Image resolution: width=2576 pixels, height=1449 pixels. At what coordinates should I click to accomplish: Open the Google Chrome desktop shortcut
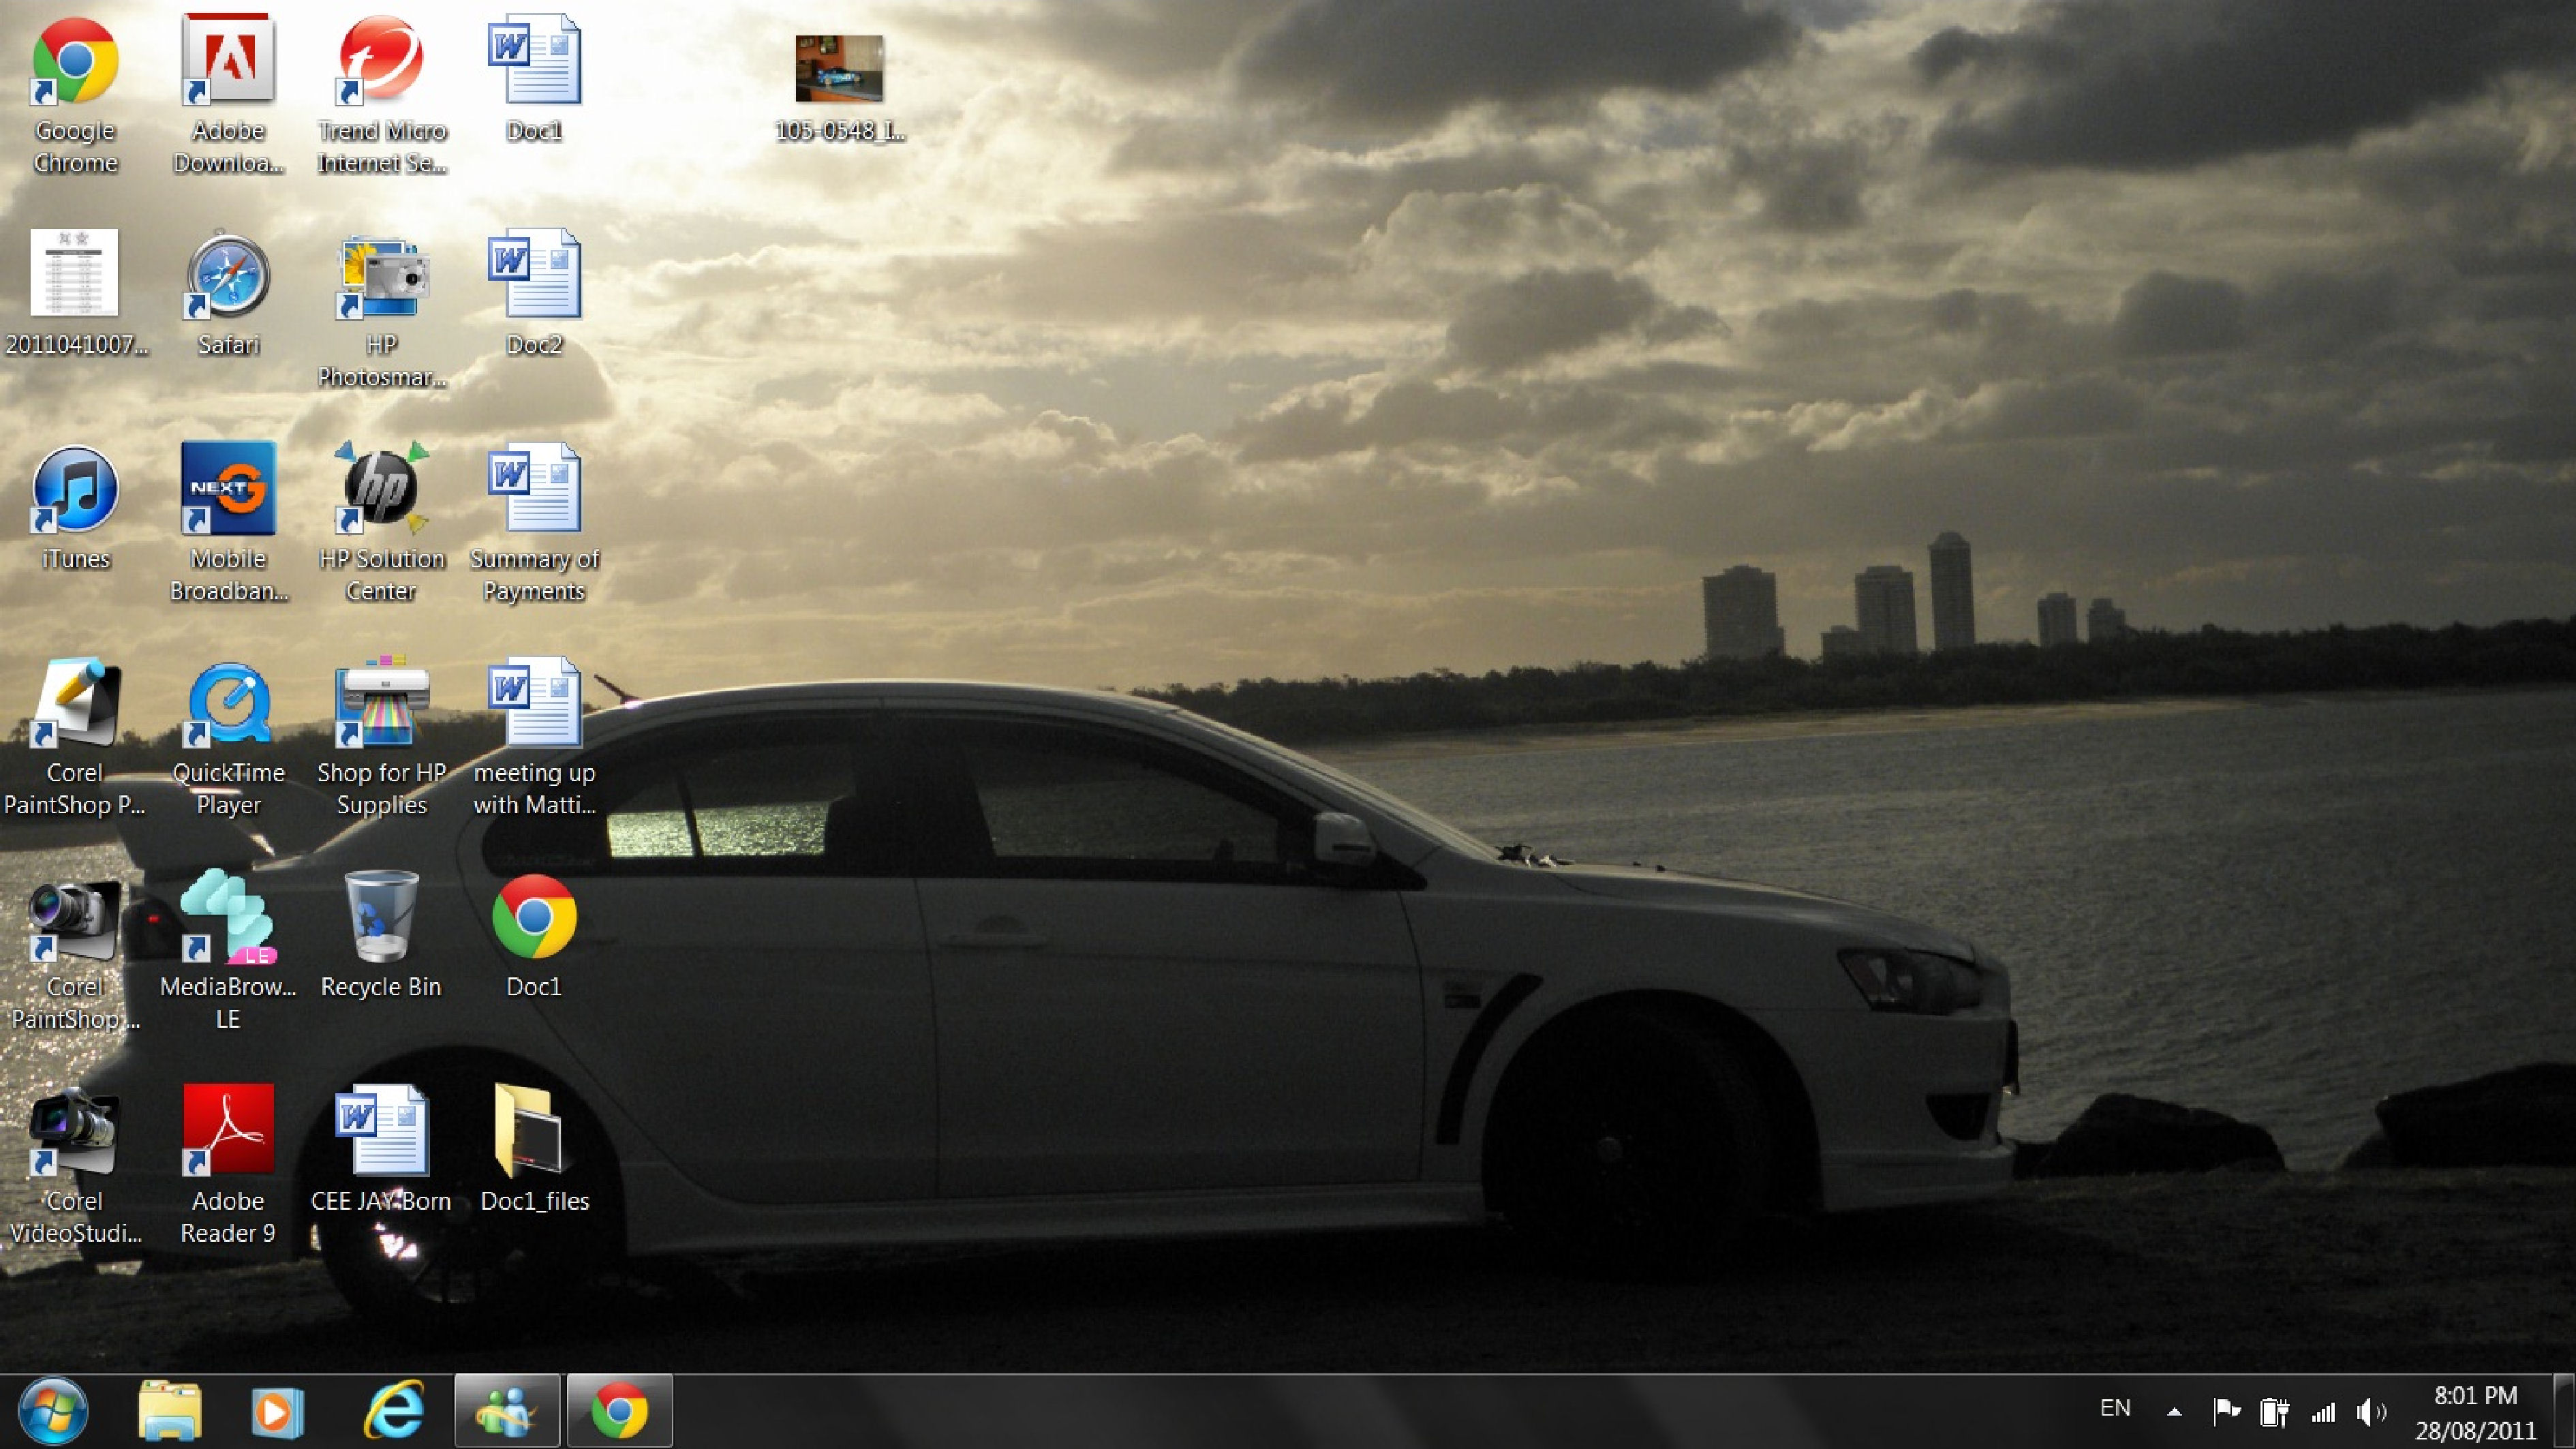(75, 95)
